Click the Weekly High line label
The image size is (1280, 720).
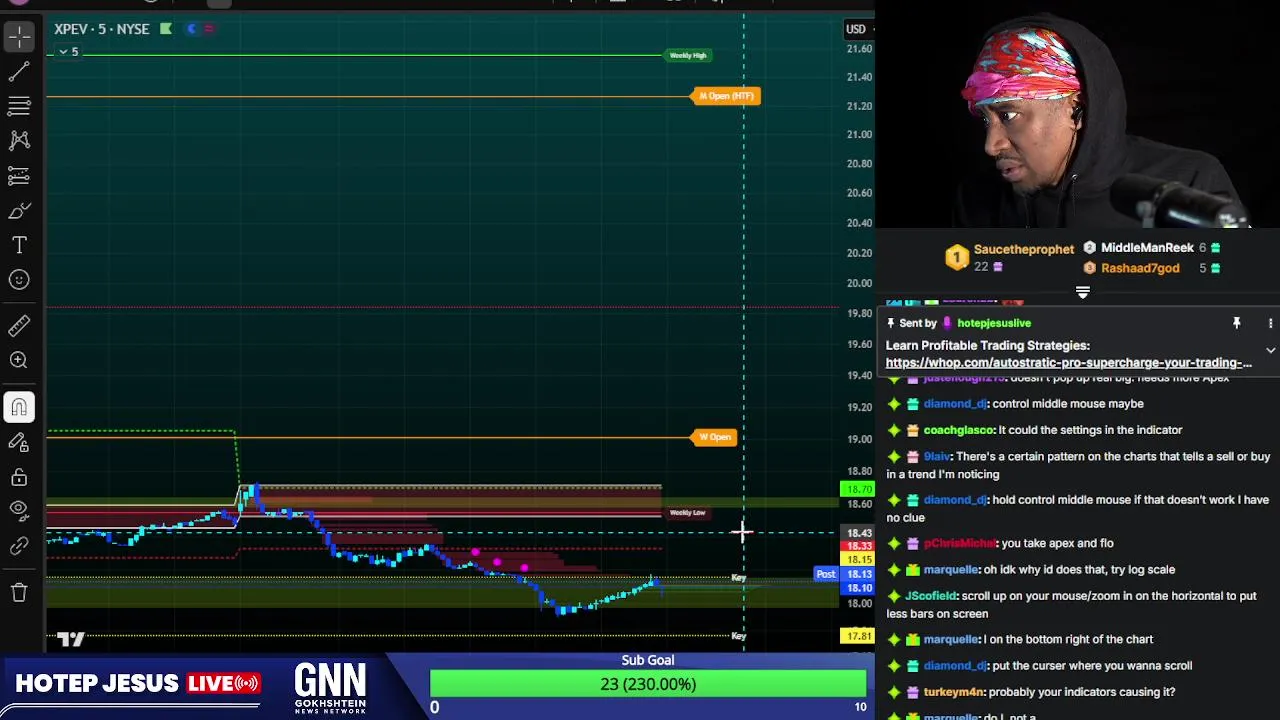687,55
